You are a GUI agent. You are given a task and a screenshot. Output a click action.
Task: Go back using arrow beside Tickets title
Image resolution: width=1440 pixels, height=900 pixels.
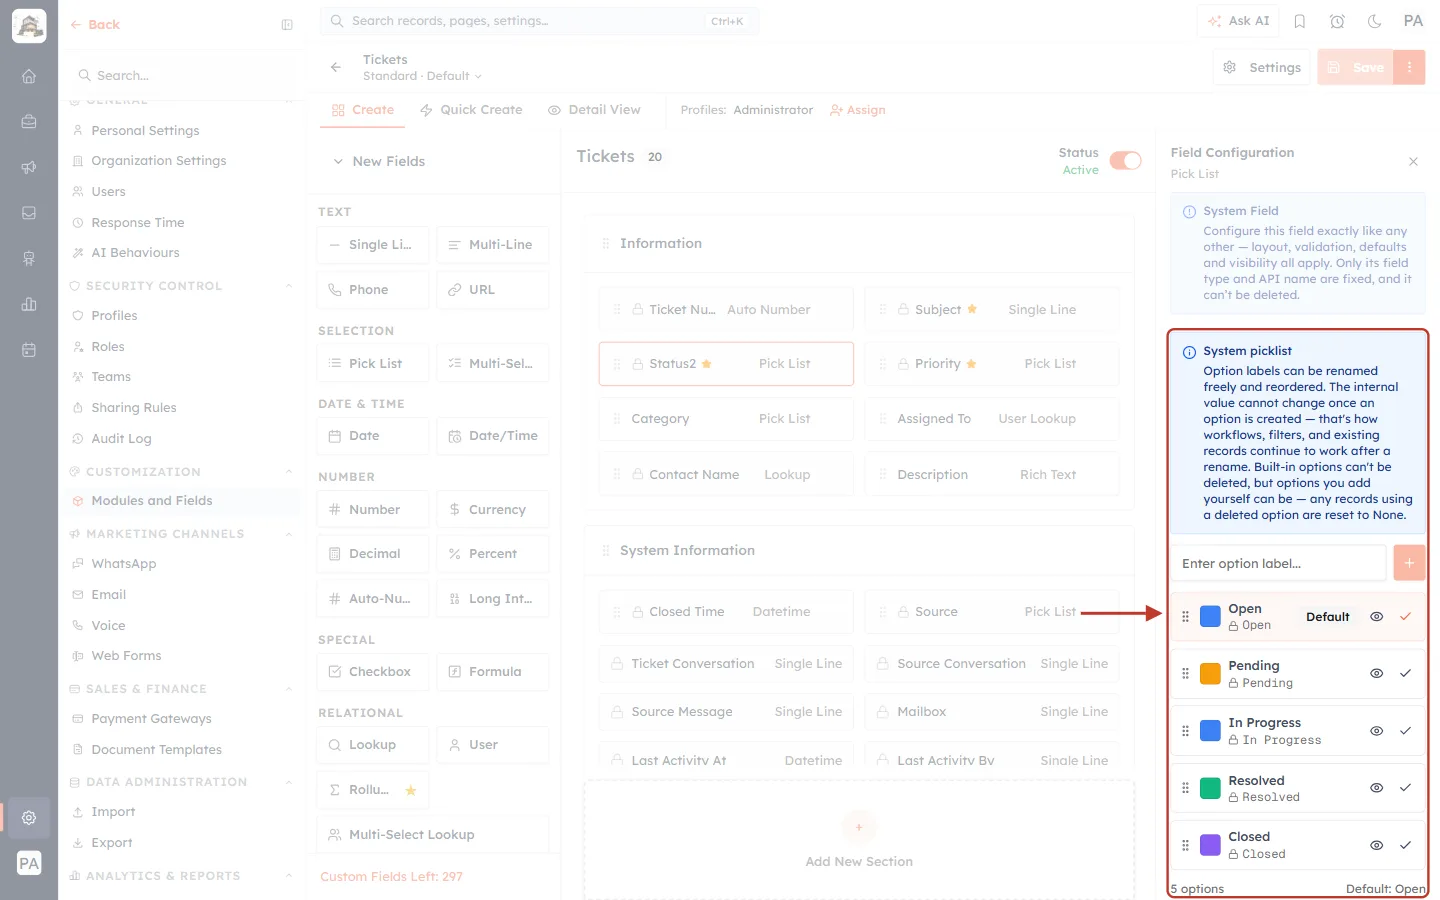pyautogui.click(x=336, y=67)
